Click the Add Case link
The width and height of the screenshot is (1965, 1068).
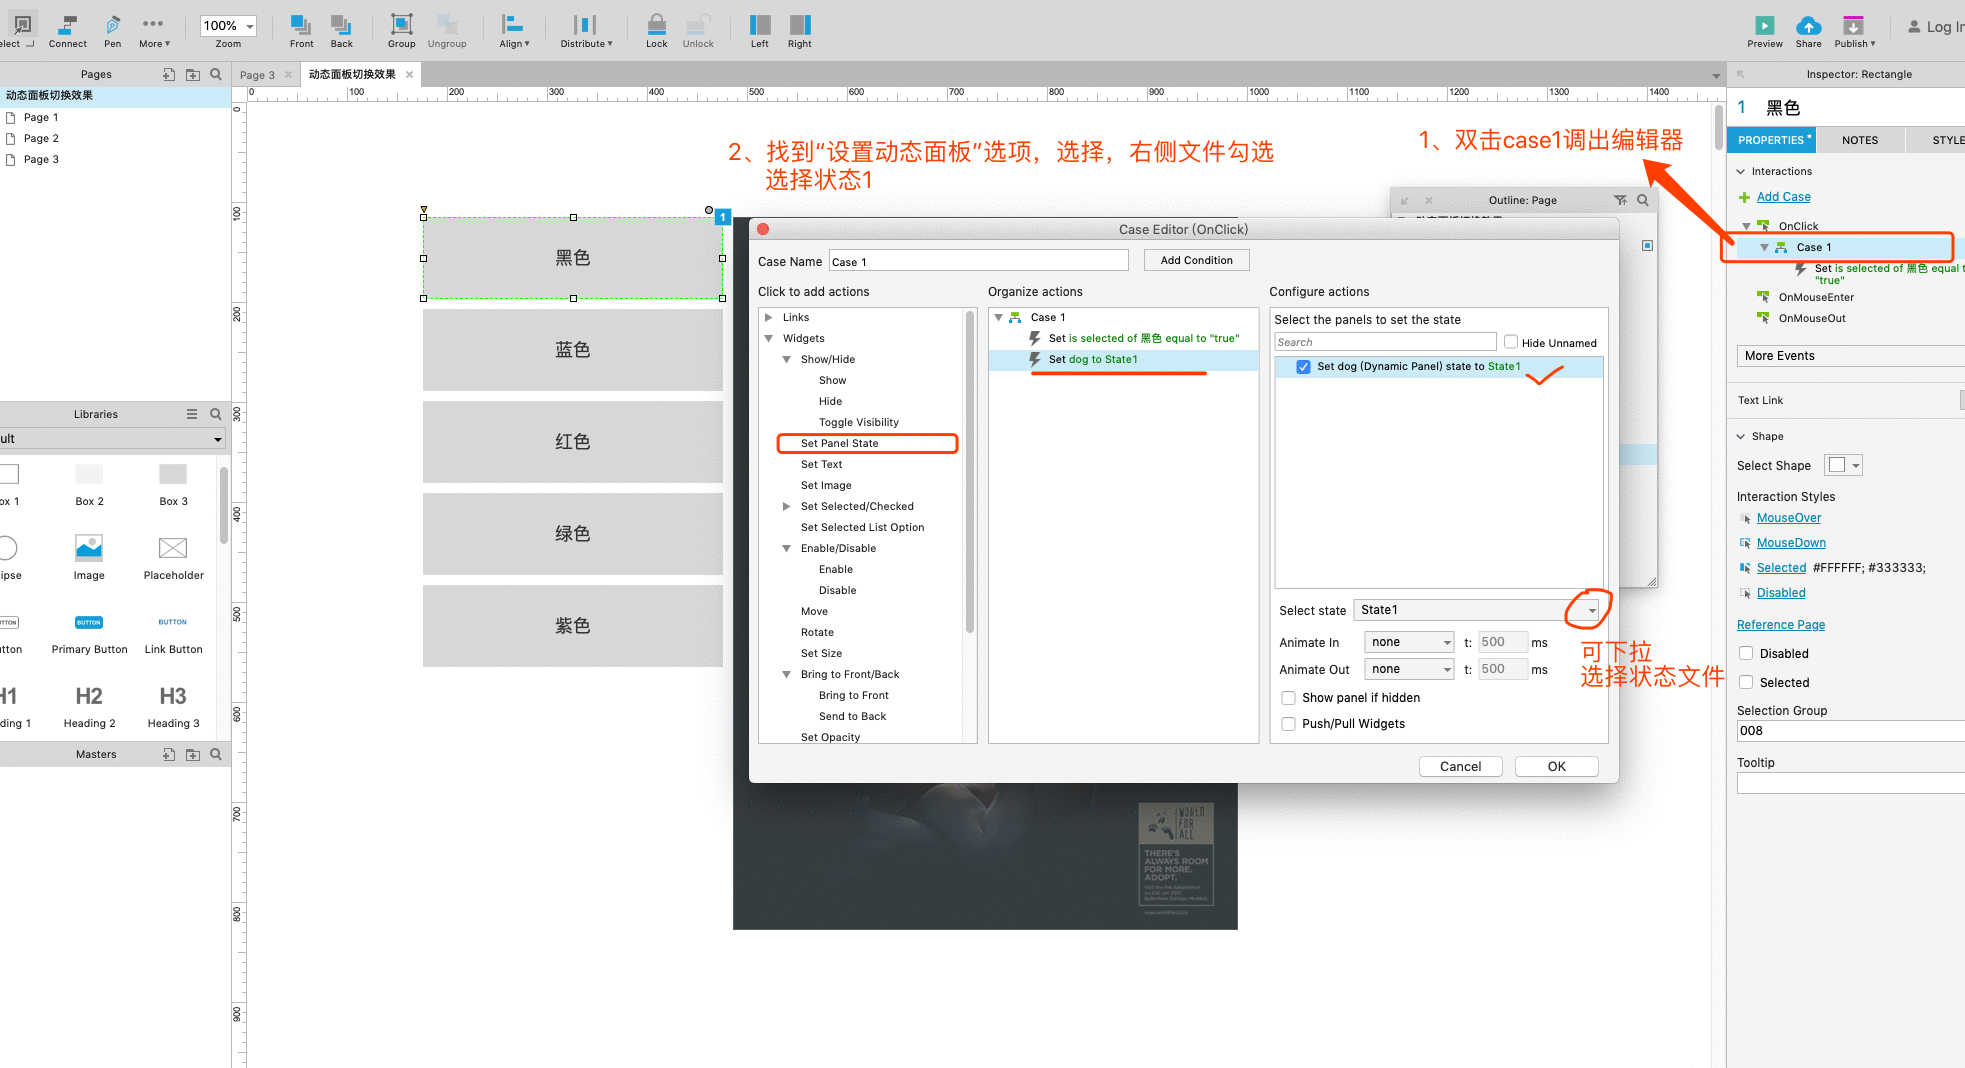(1783, 197)
